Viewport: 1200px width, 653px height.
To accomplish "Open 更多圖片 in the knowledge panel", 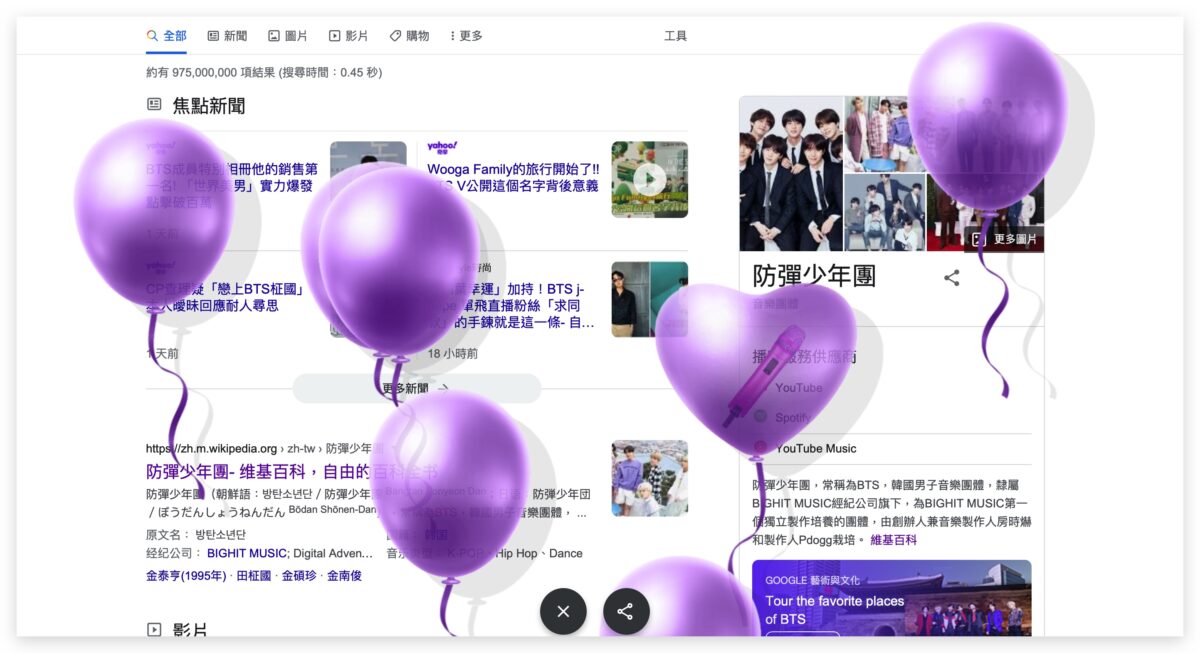I will point(1005,239).
